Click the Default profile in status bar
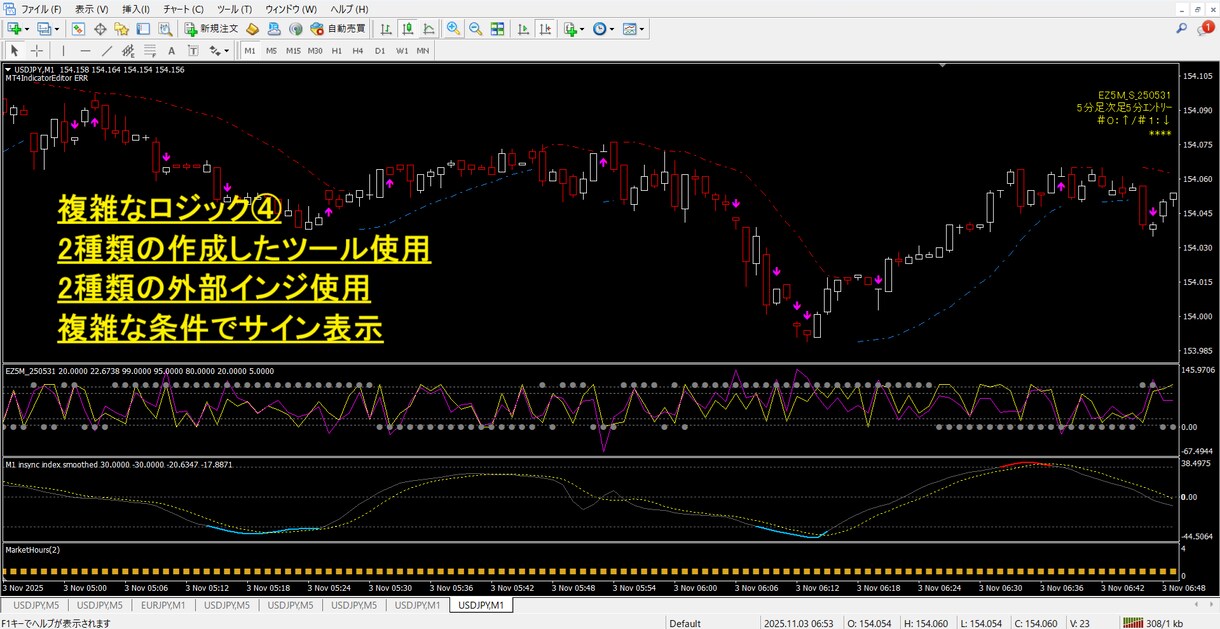Screen dimensions: 1220x629 (685, 623)
